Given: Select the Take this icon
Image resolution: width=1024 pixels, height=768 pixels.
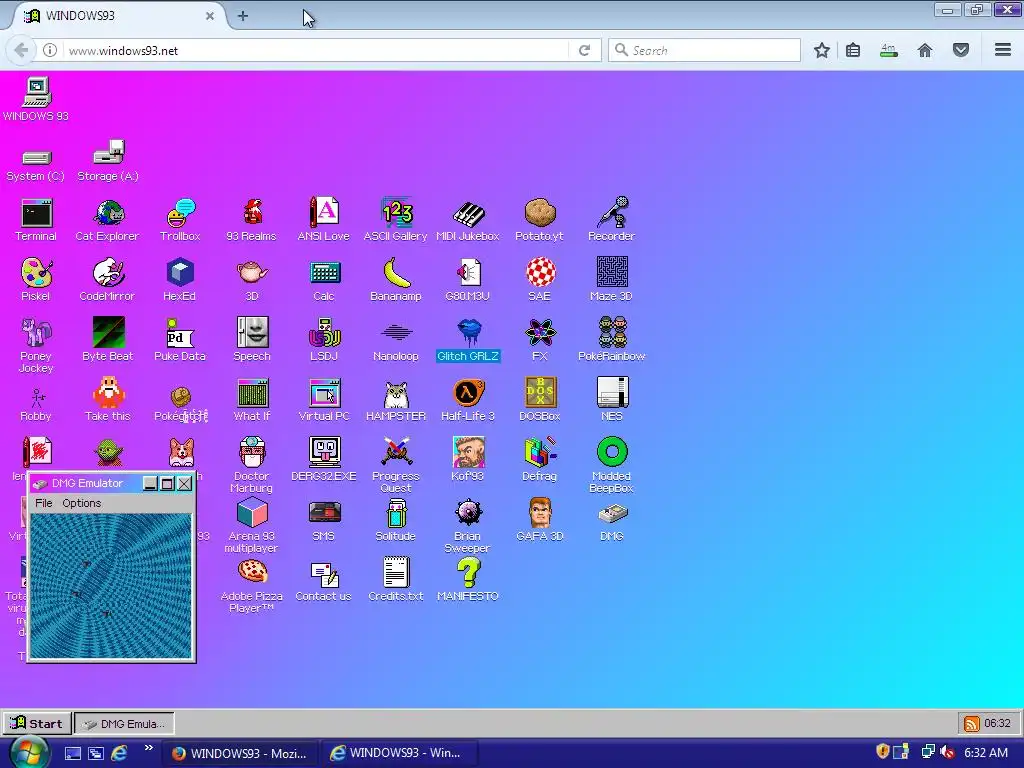Looking at the screenshot, I should [108, 400].
